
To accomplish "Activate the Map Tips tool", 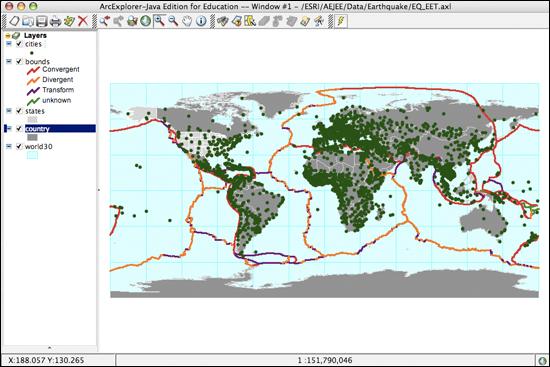I will 250,21.
